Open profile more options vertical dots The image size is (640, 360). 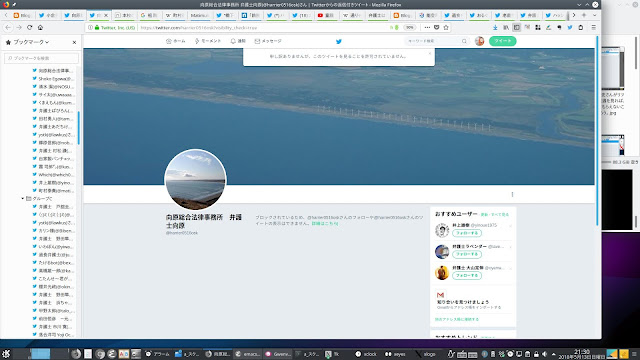[x=512, y=194]
